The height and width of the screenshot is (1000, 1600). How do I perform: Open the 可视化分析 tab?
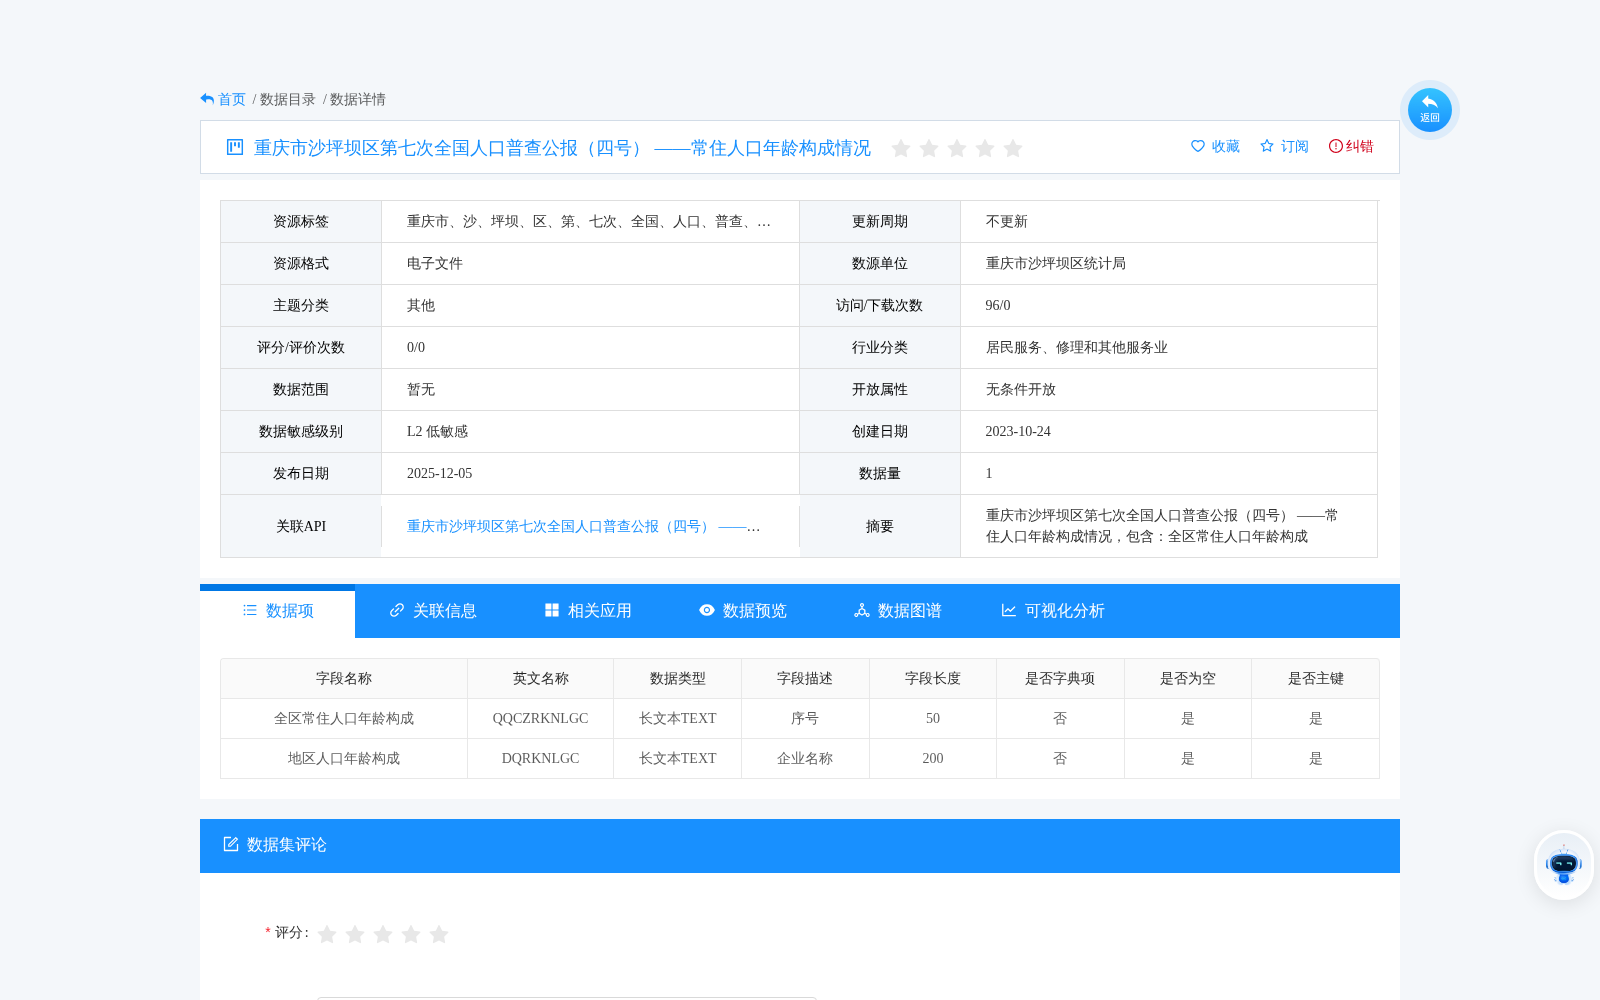(x=1053, y=611)
